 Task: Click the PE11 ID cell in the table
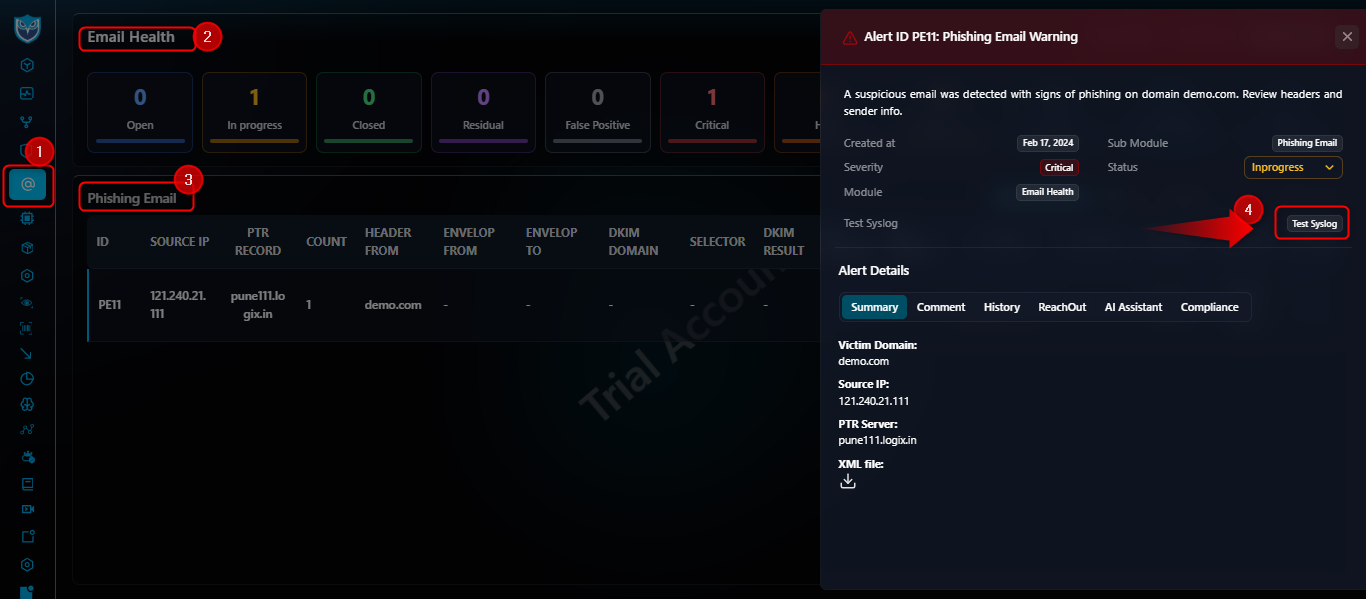pos(109,305)
